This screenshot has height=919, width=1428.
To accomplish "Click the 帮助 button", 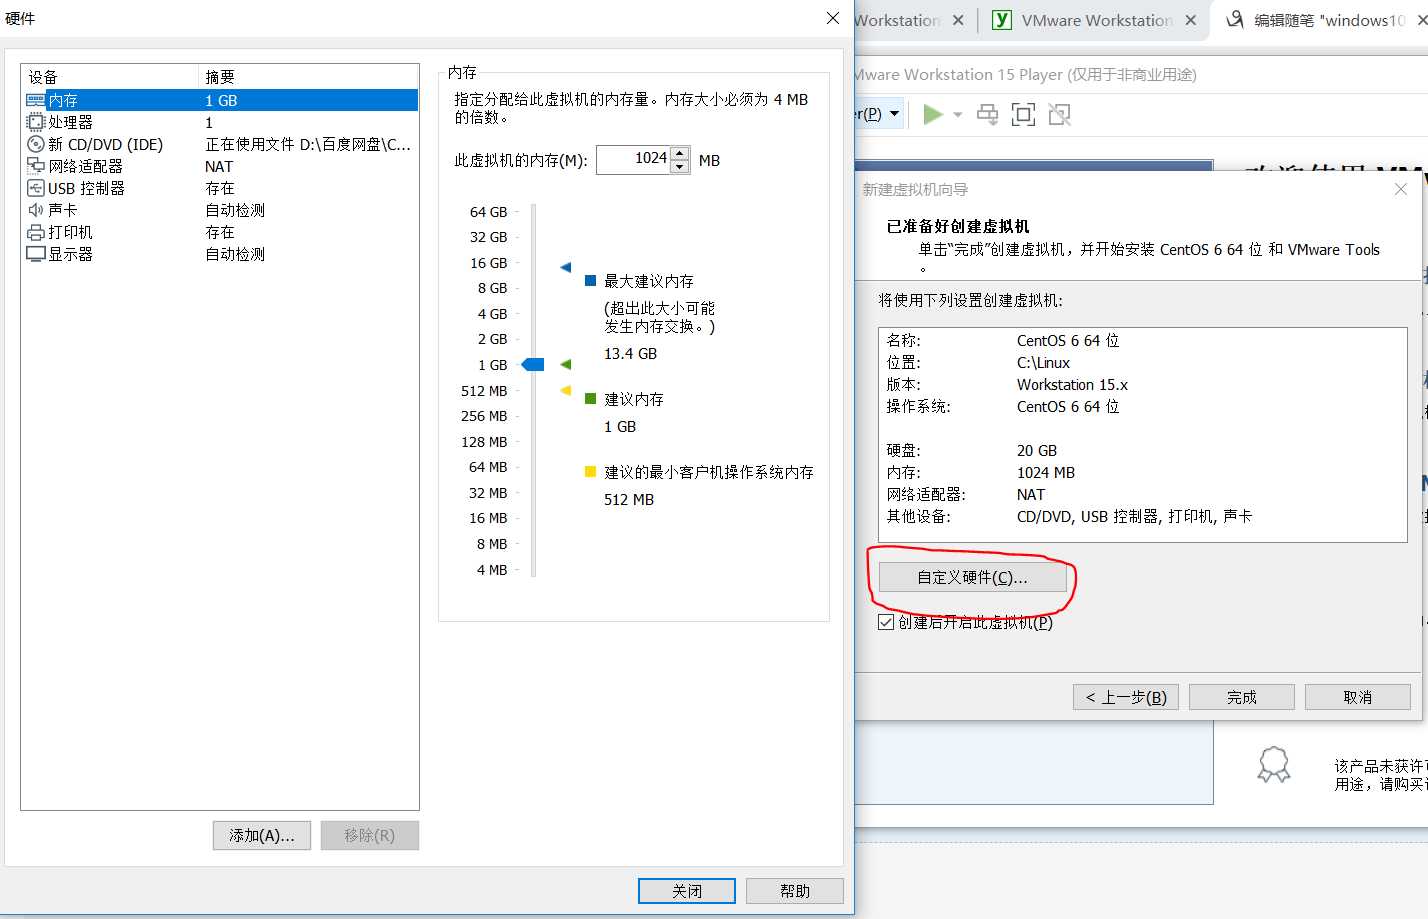I will point(795,891).
